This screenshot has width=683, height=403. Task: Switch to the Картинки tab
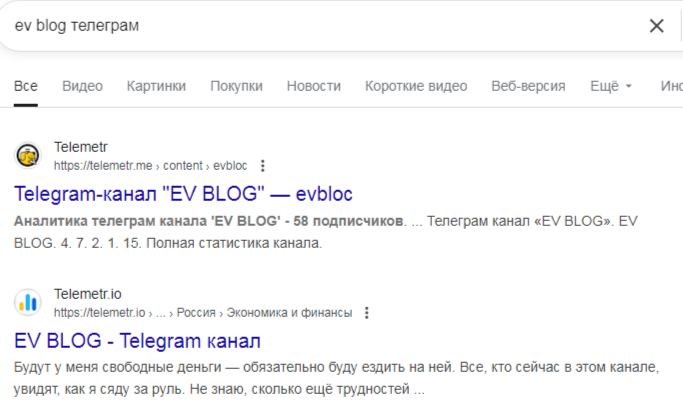tap(156, 86)
